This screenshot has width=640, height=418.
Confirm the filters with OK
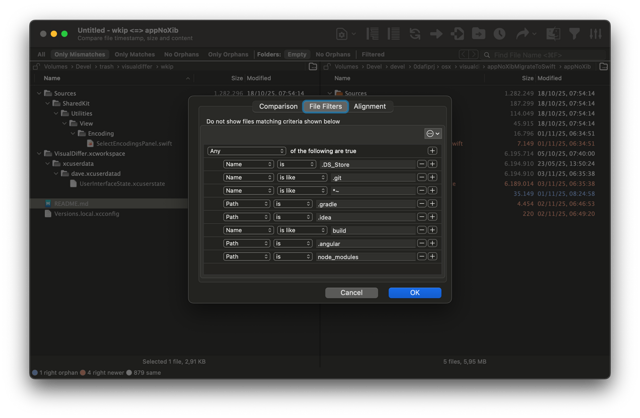[x=415, y=293]
